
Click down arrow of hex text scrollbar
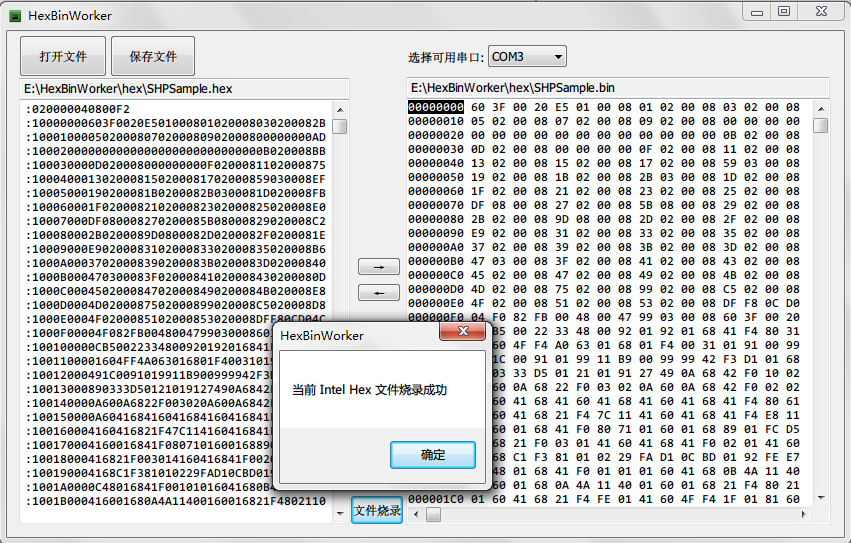pyautogui.click(x=340, y=513)
